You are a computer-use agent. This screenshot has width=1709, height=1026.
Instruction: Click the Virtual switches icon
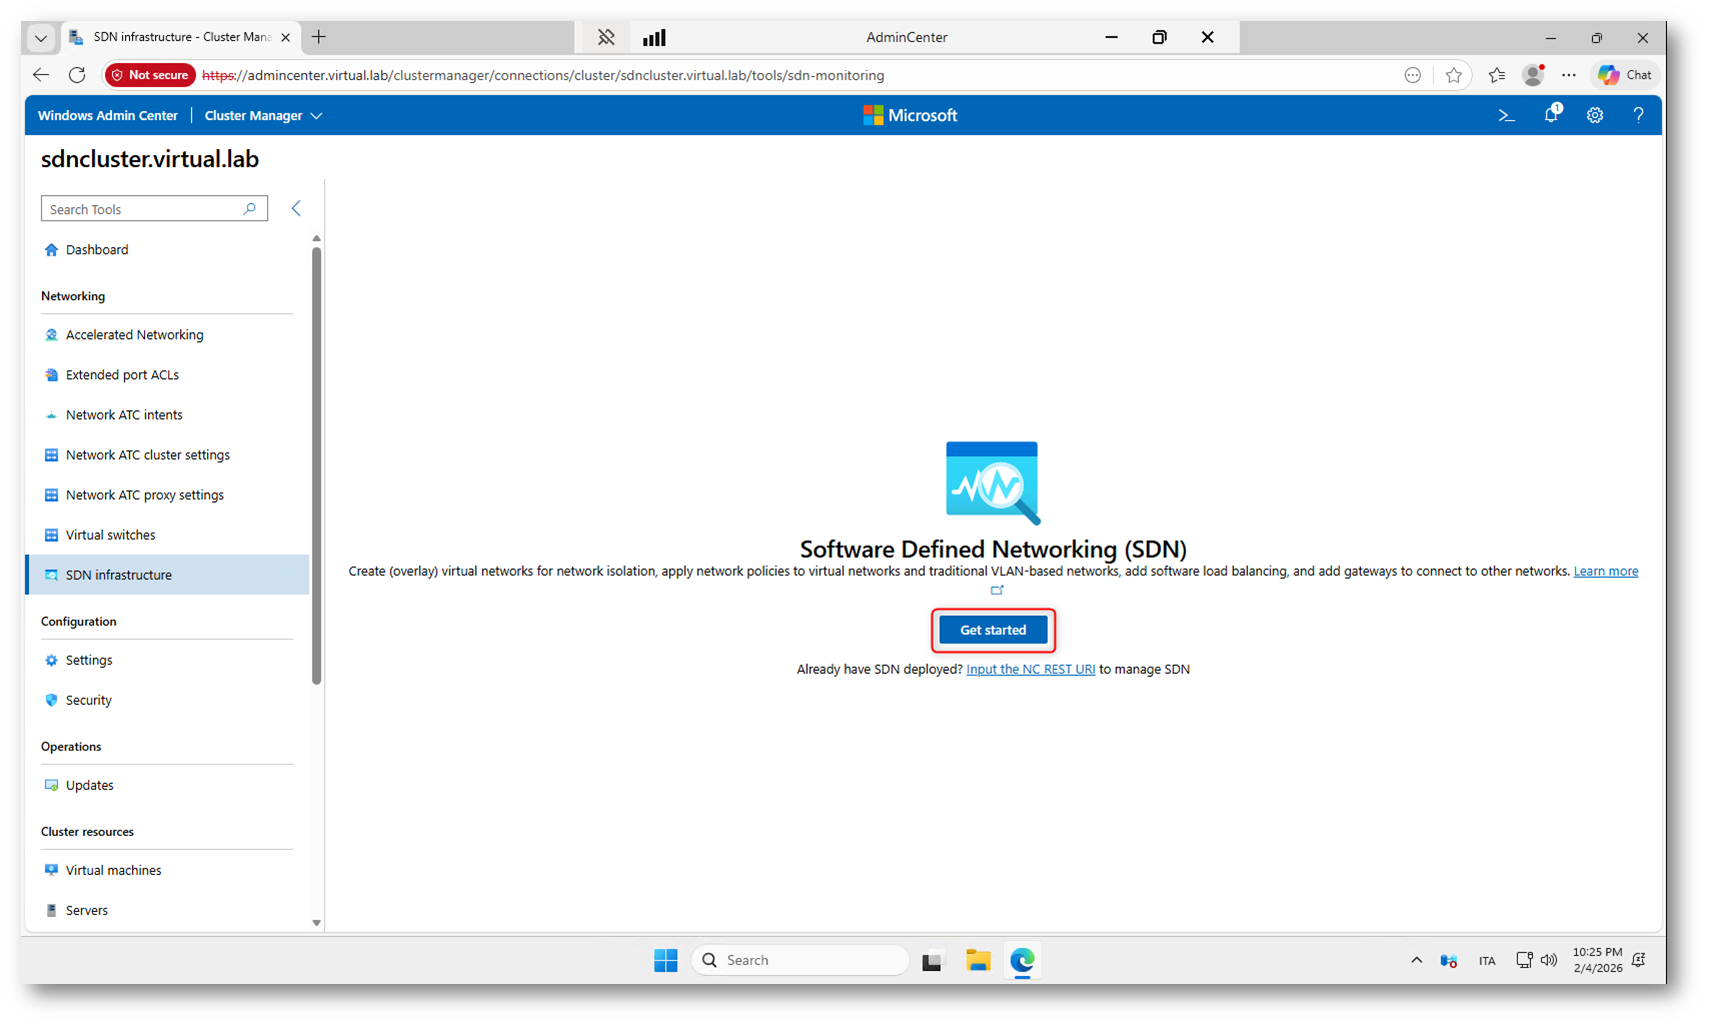51,535
